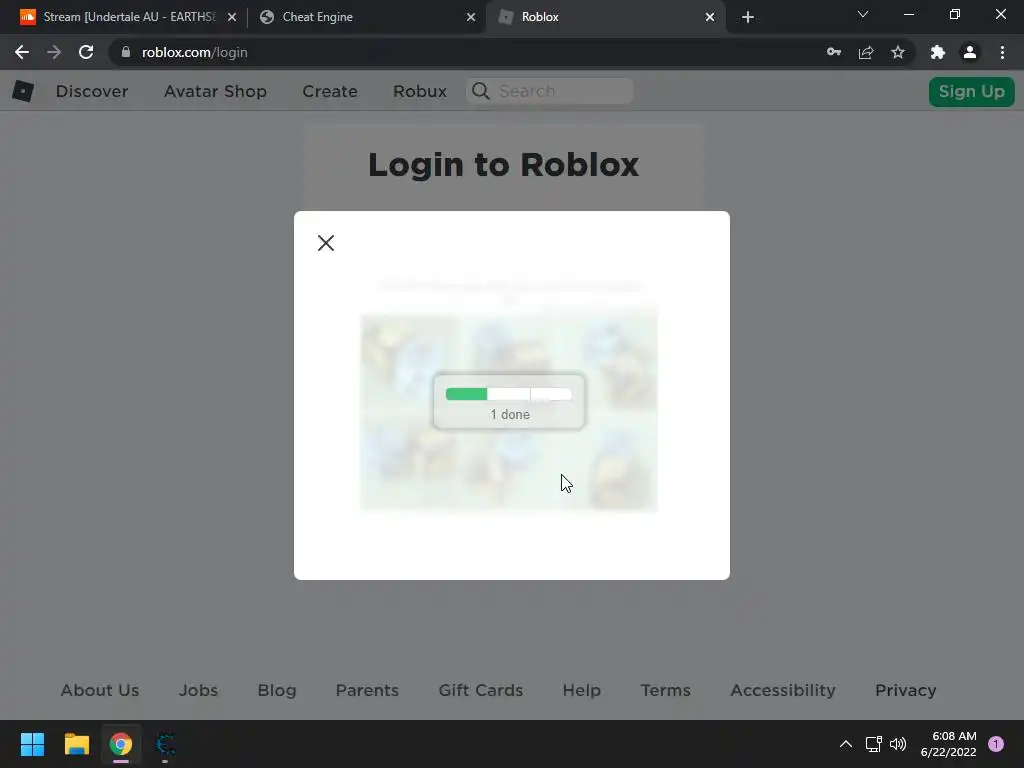This screenshot has height=768, width=1024.
Task: Close the Cheat Engine tab
Action: click(x=471, y=17)
